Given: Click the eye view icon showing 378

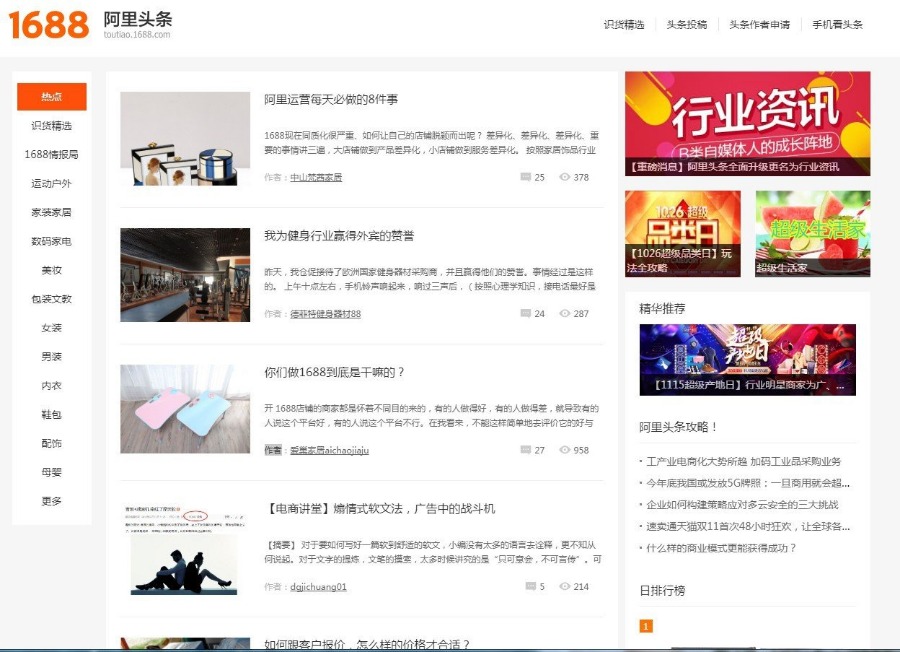Looking at the screenshot, I should tap(565, 176).
